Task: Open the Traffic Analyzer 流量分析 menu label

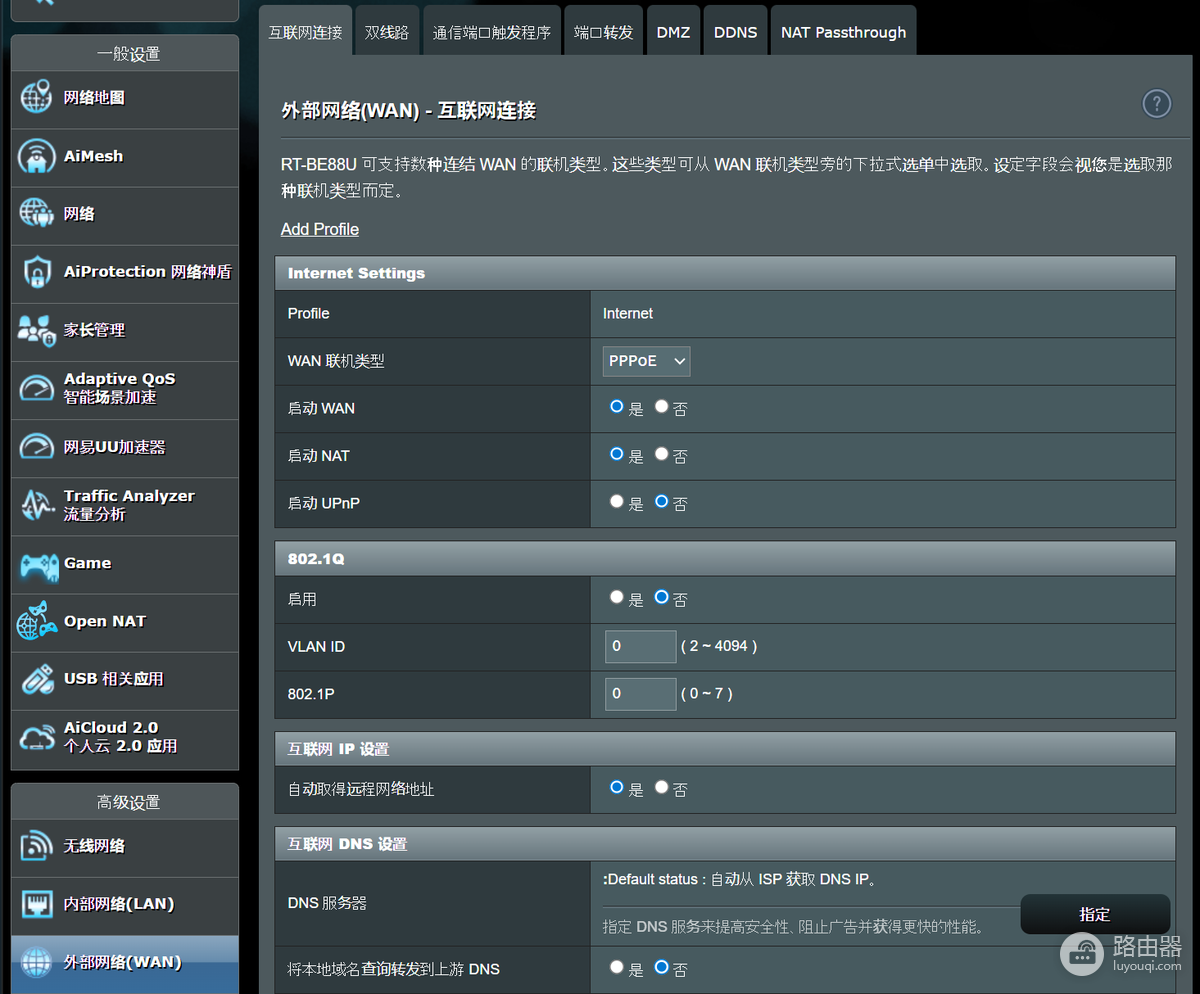Action: click(x=129, y=505)
